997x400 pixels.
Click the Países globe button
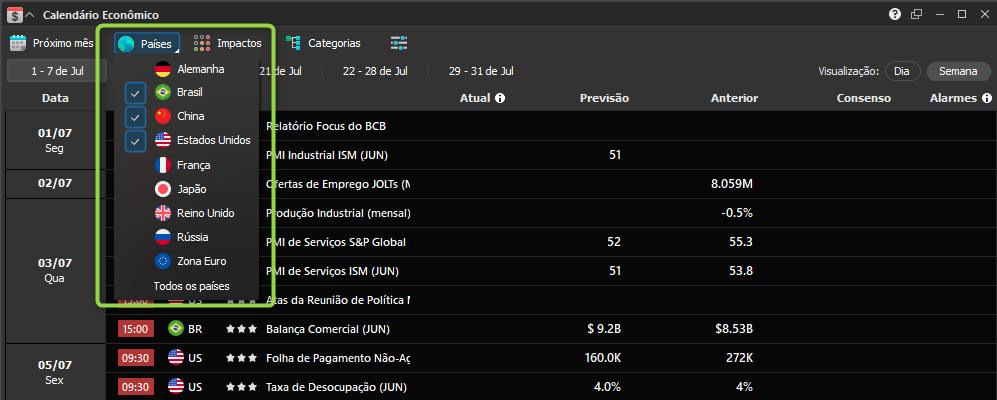148,43
